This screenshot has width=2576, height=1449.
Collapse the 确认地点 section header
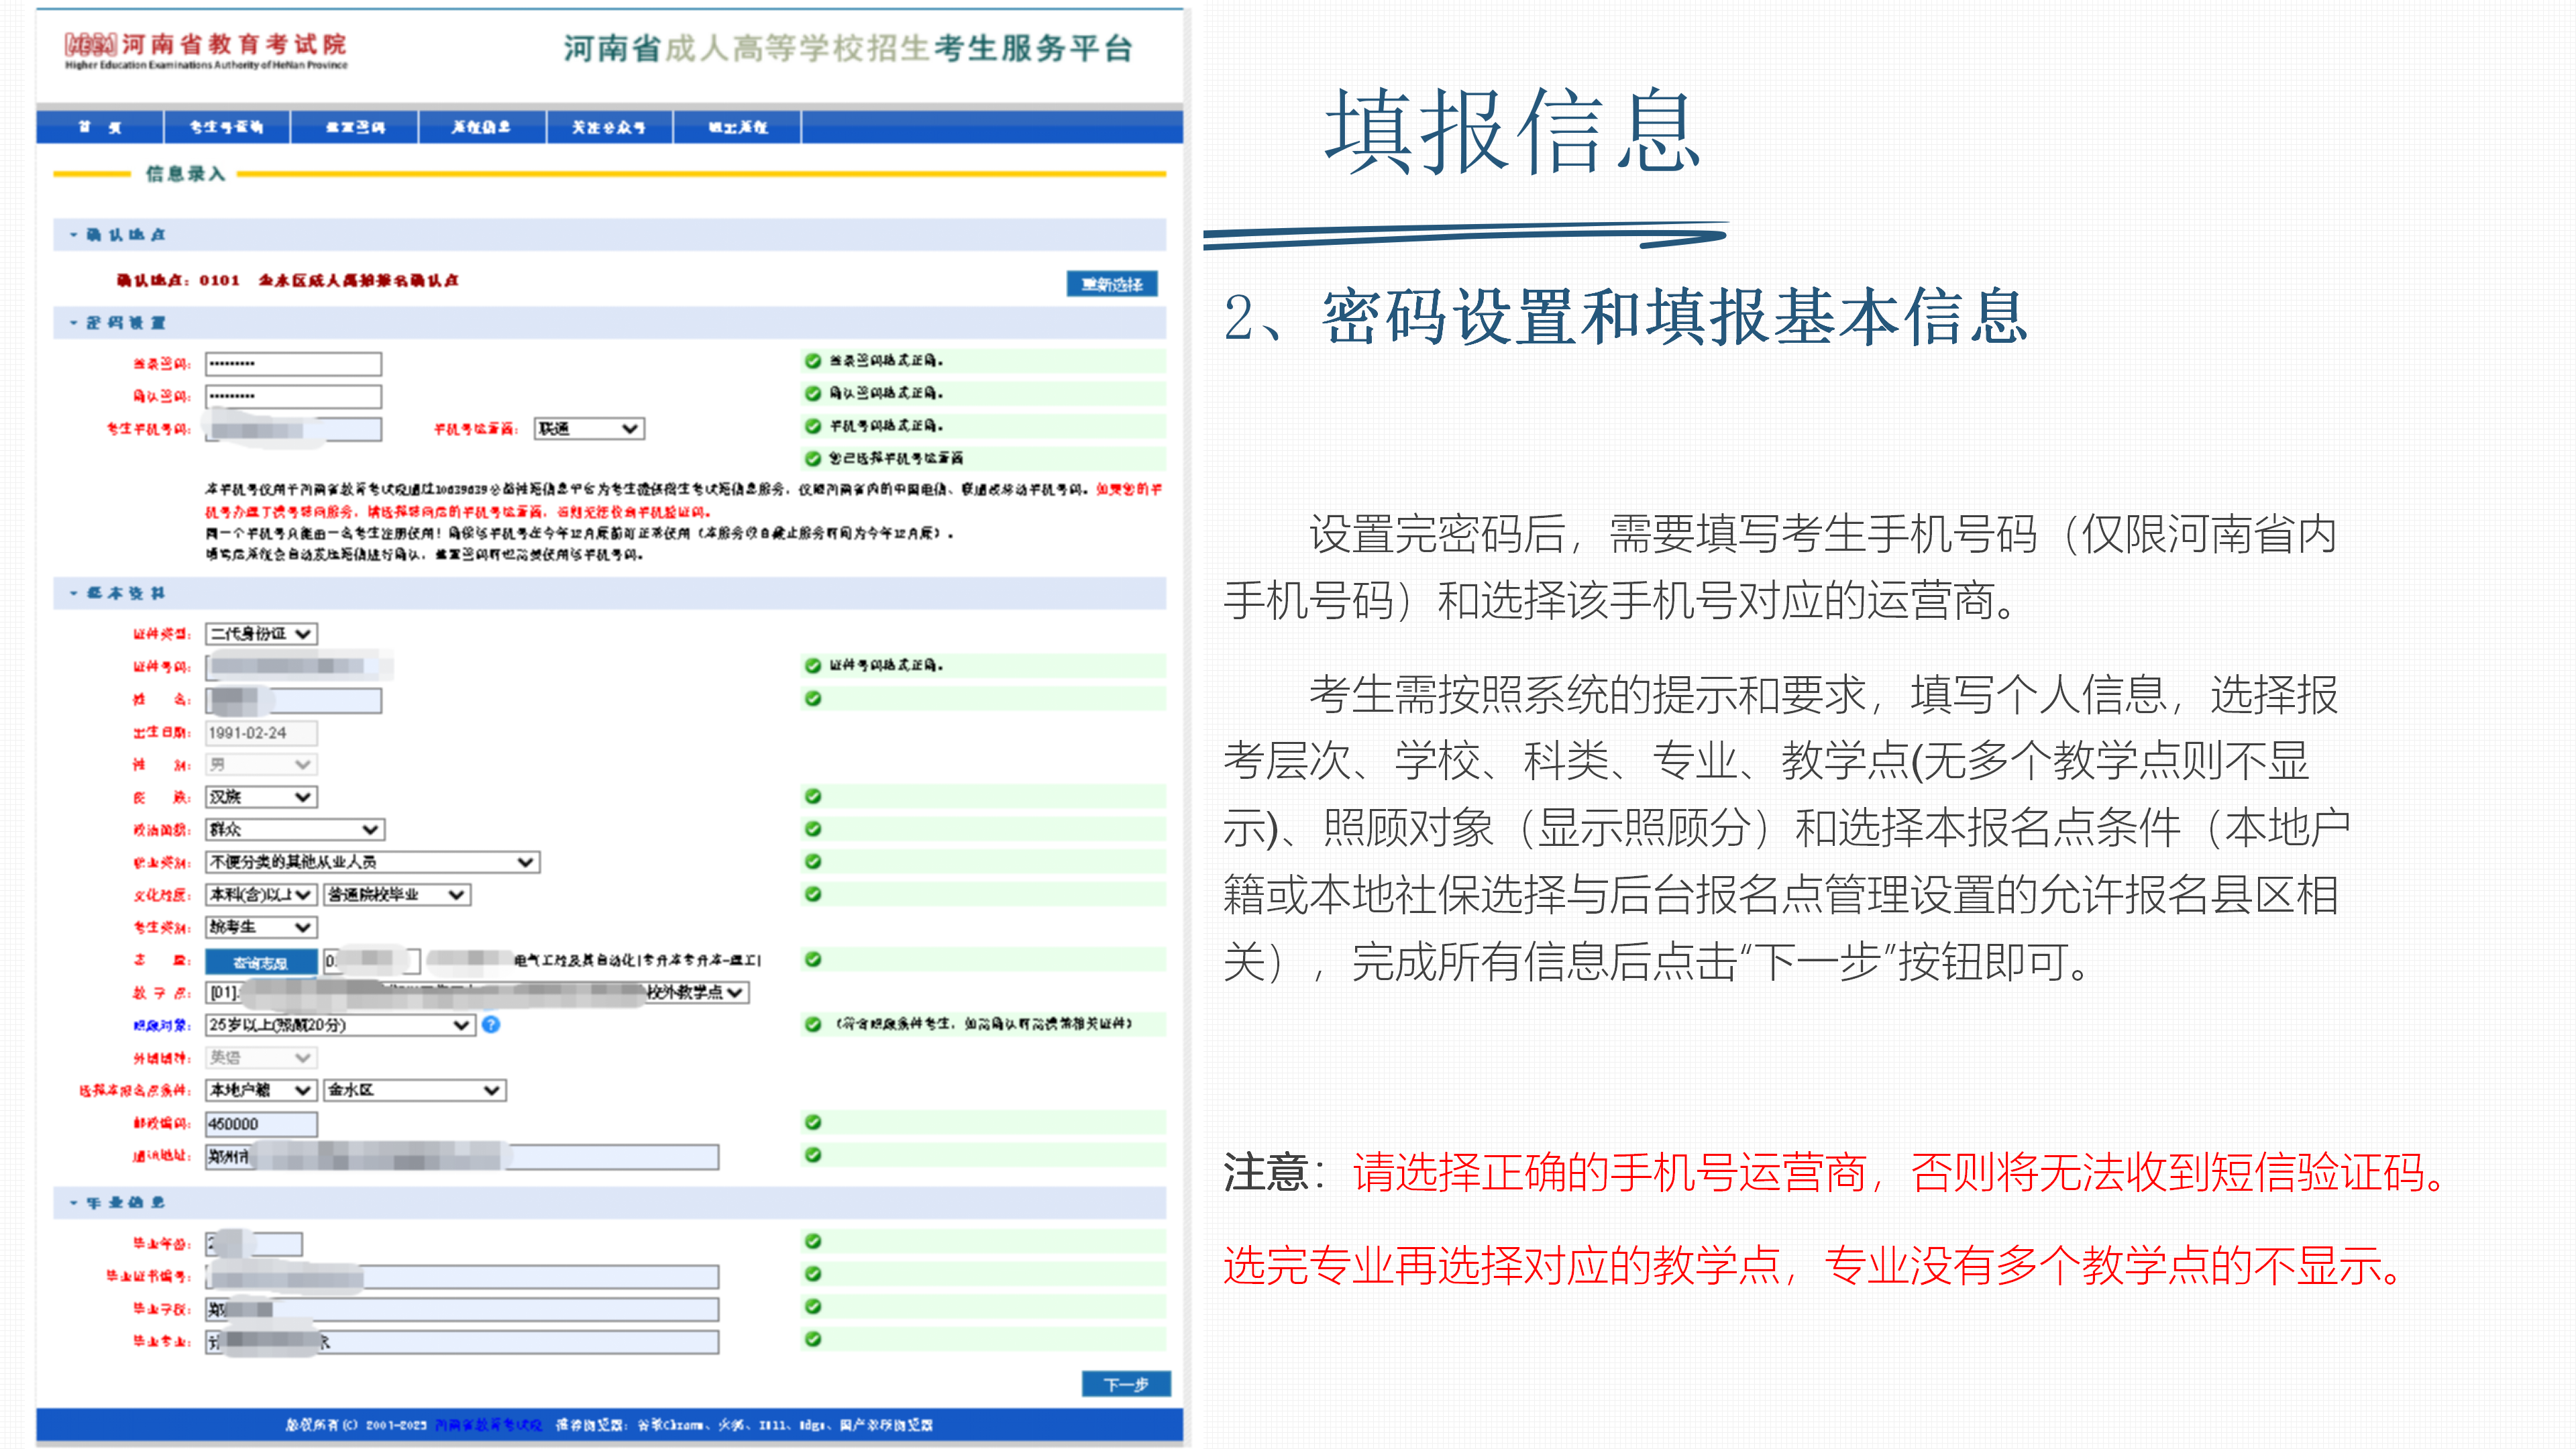coord(117,235)
